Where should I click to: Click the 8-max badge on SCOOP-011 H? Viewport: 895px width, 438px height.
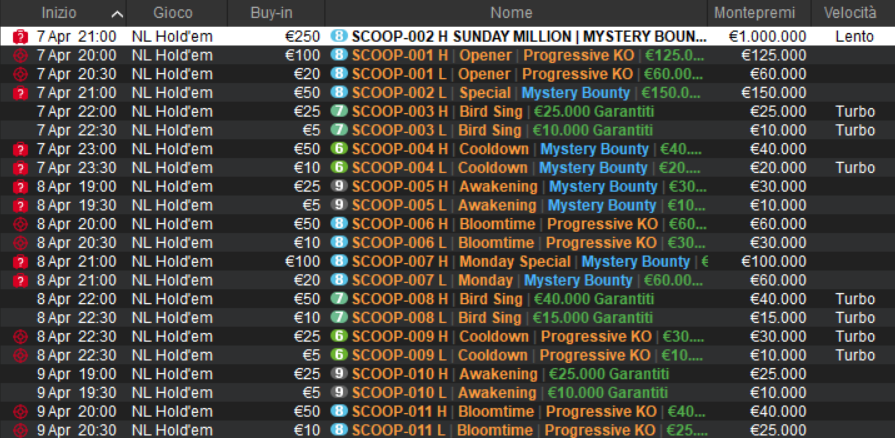coord(339,411)
